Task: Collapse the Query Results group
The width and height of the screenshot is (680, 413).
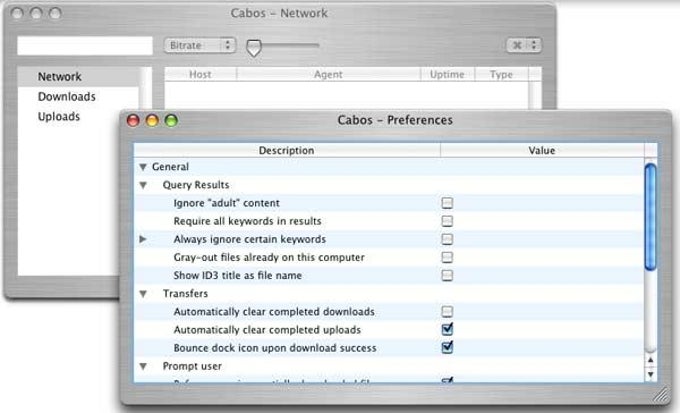Action: (x=143, y=185)
